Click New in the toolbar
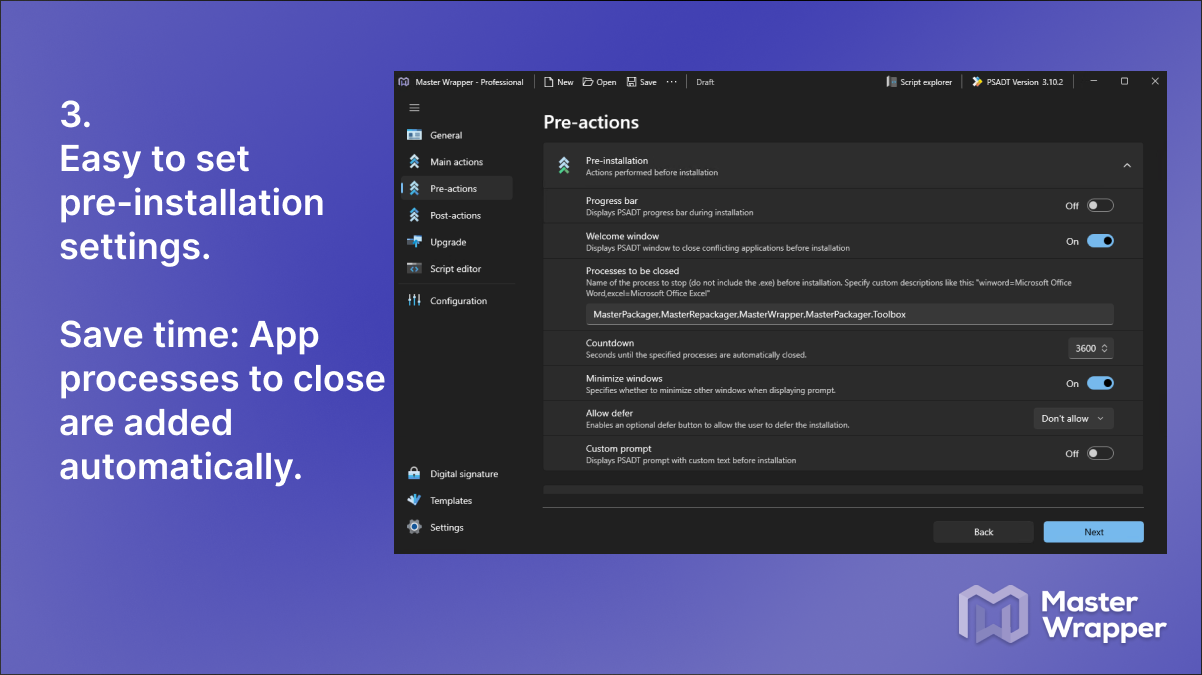 pos(559,82)
